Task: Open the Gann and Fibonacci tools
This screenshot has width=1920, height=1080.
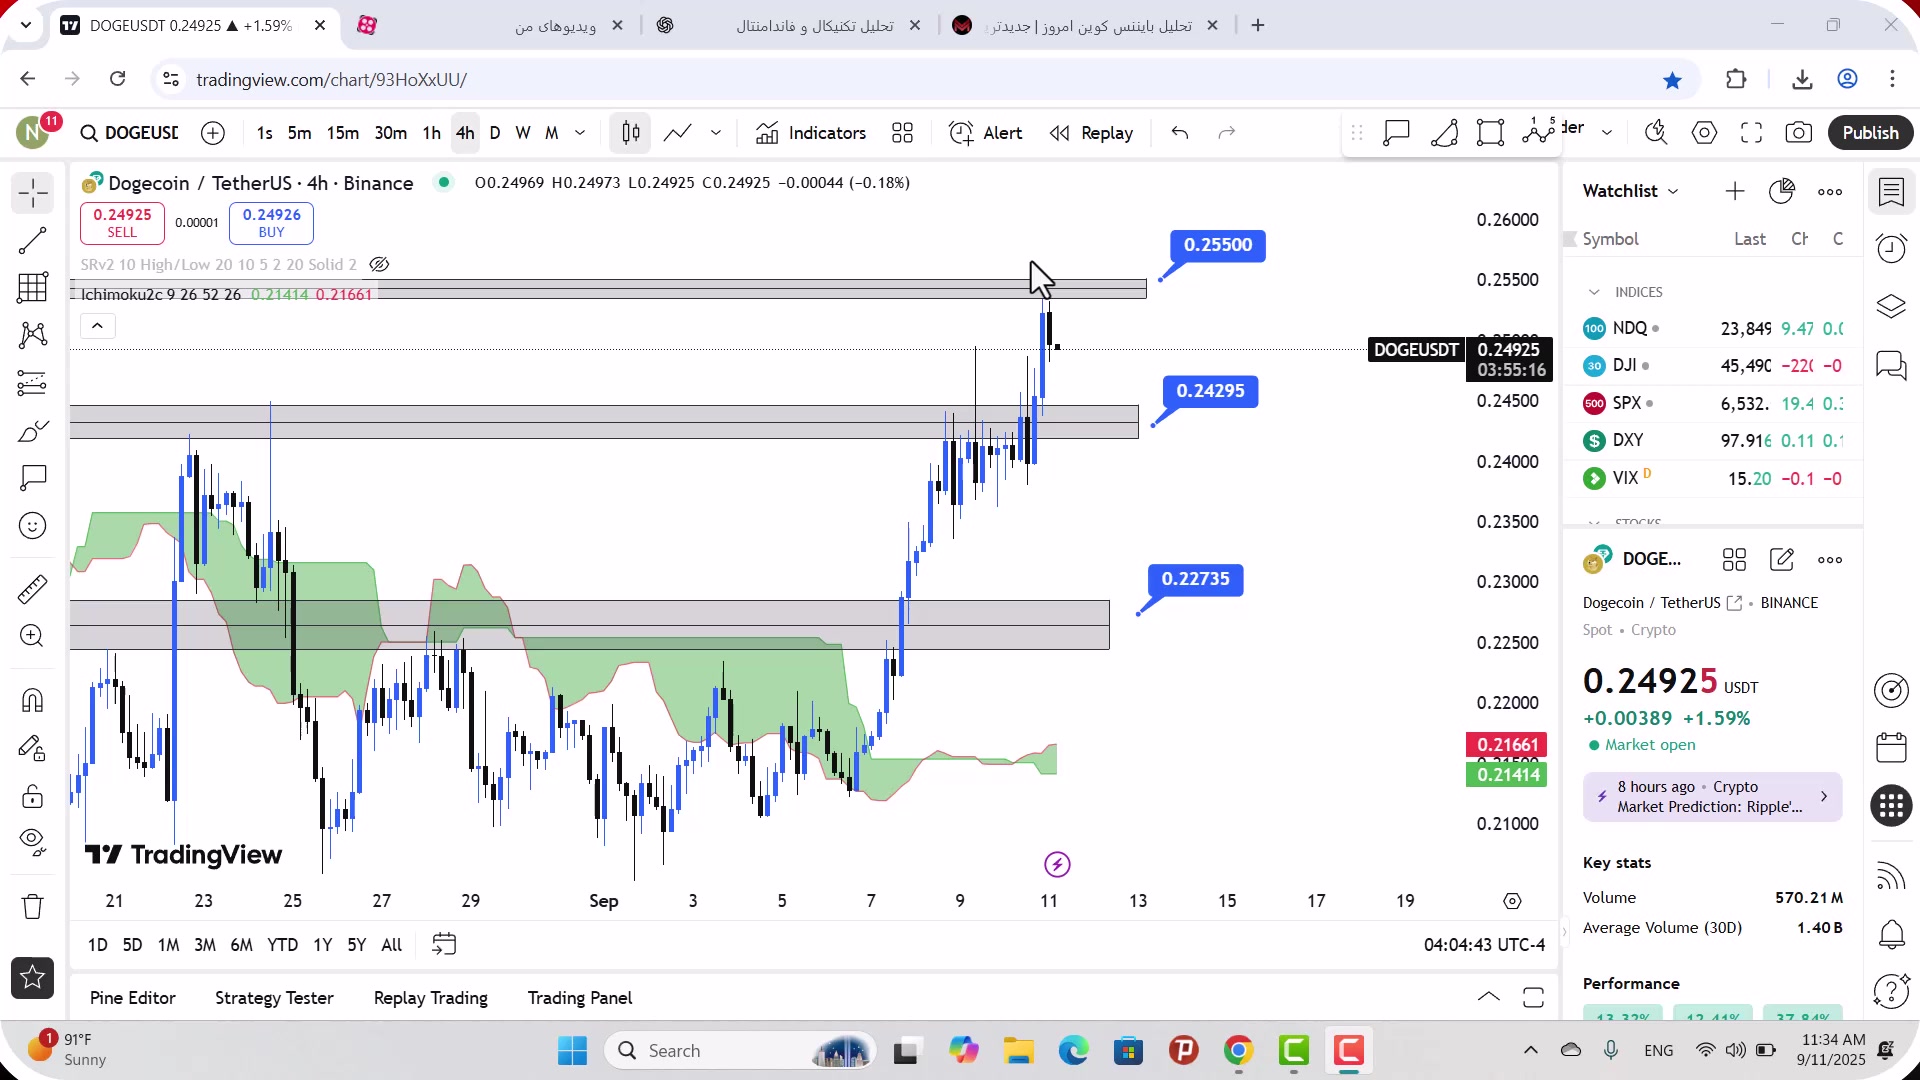Action: point(32,288)
